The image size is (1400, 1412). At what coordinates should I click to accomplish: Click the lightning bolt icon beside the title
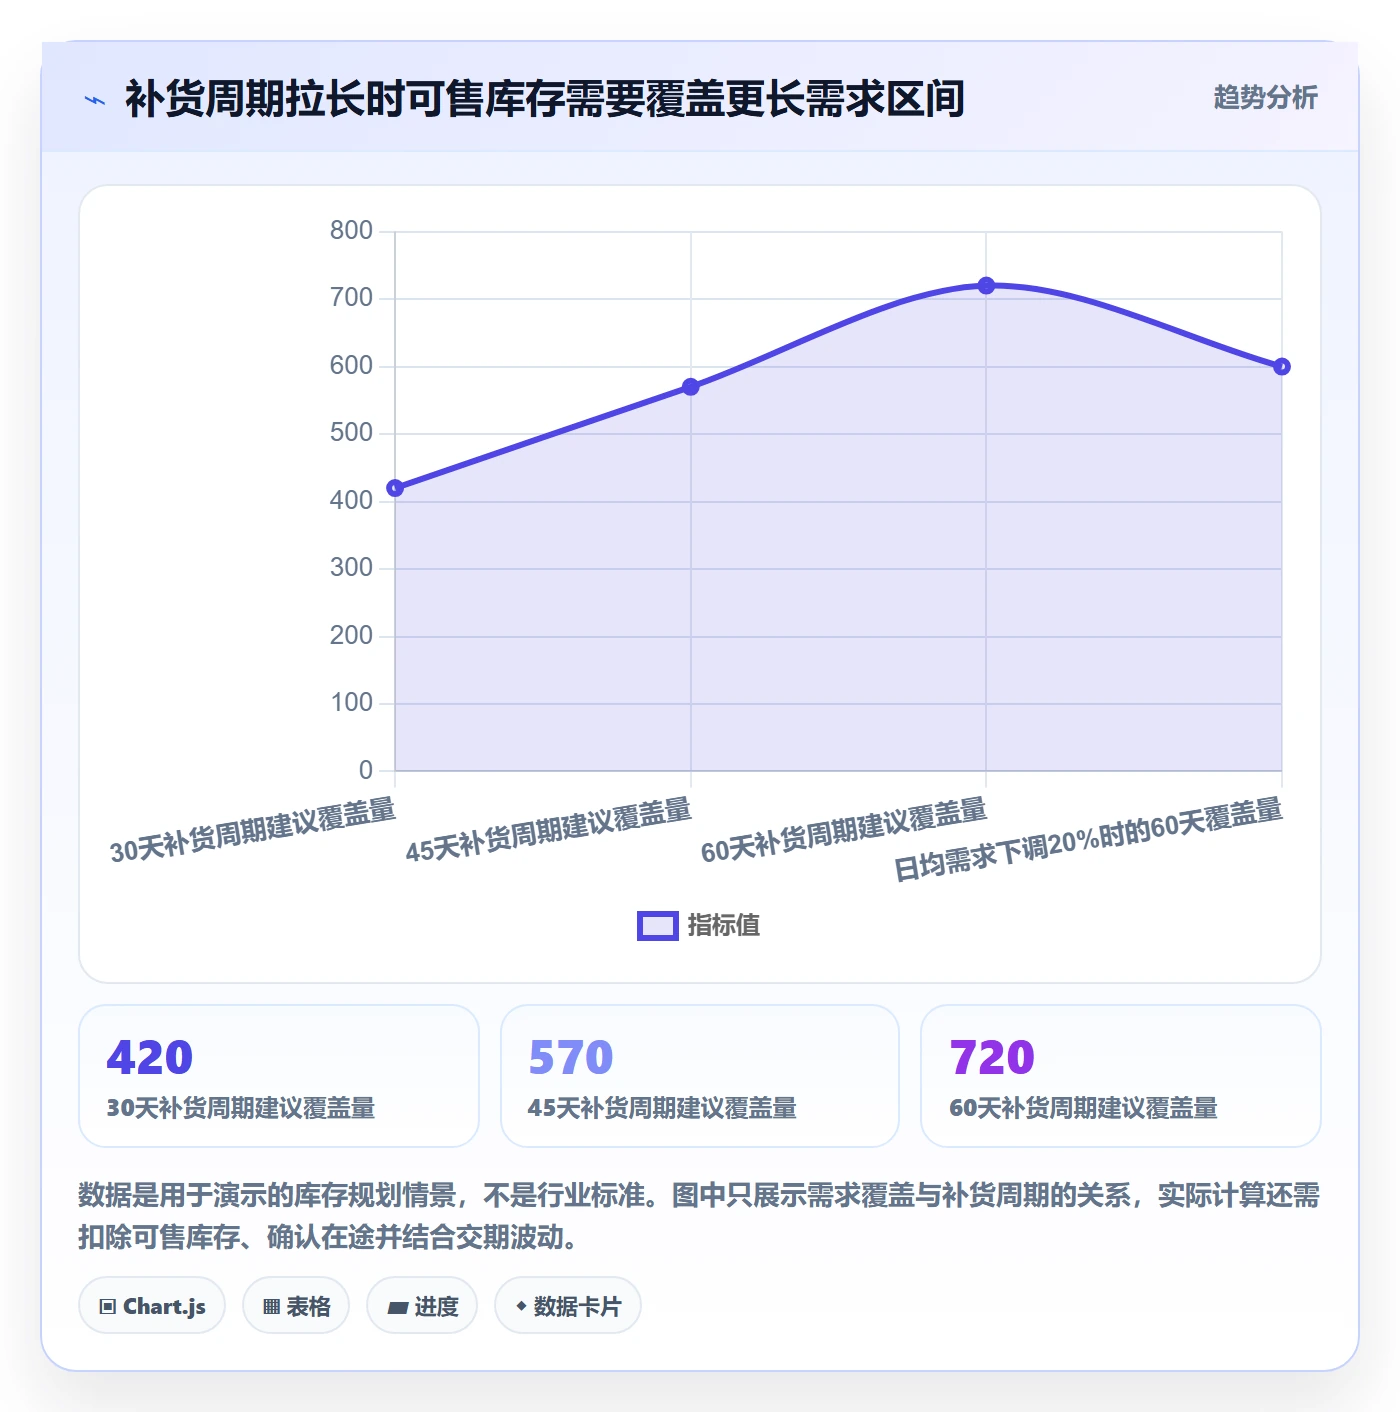[95, 100]
